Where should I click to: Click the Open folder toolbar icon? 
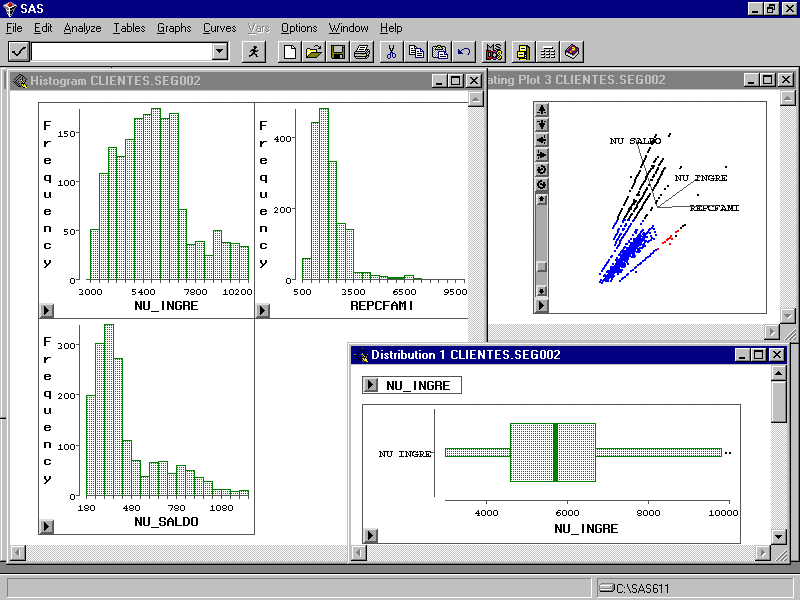[x=313, y=51]
